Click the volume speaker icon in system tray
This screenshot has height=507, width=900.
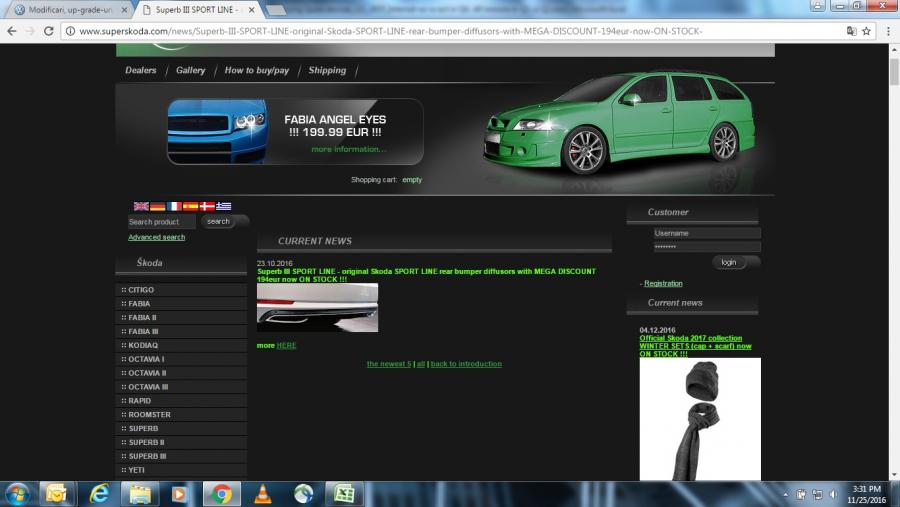pyautogui.click(x=833, y=494)
